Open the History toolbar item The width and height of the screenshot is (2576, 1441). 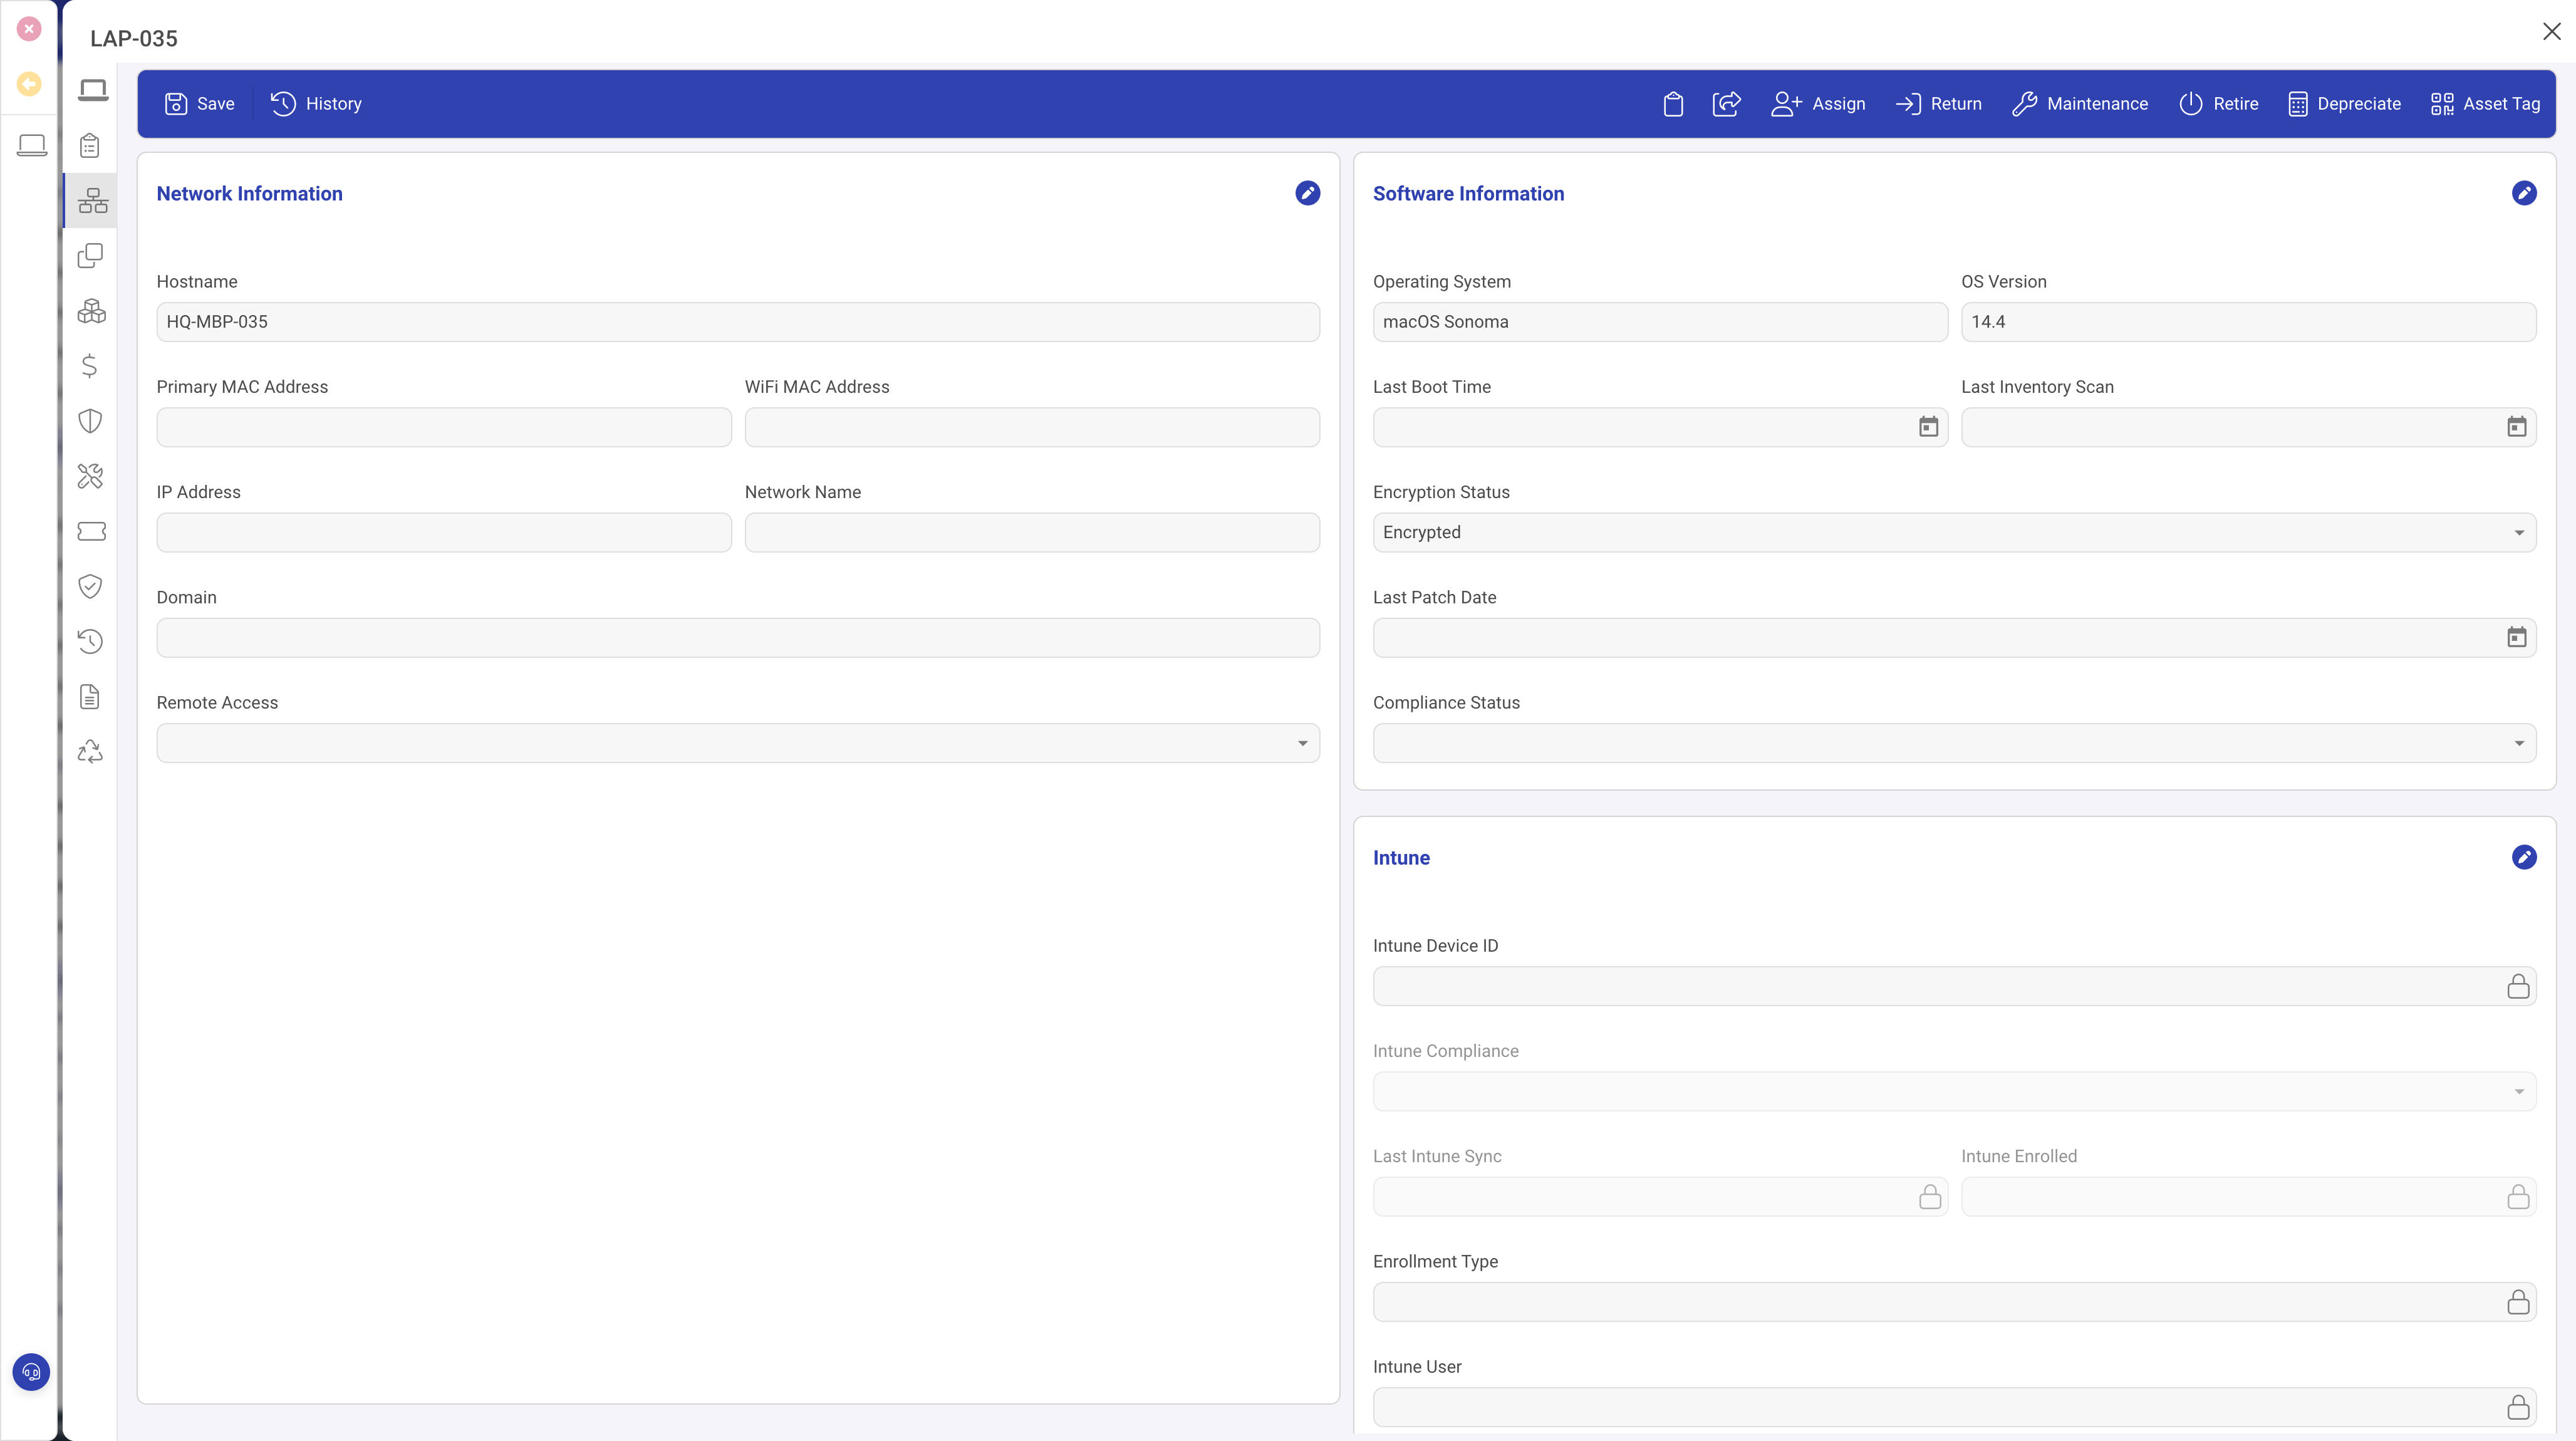(316, 104)
